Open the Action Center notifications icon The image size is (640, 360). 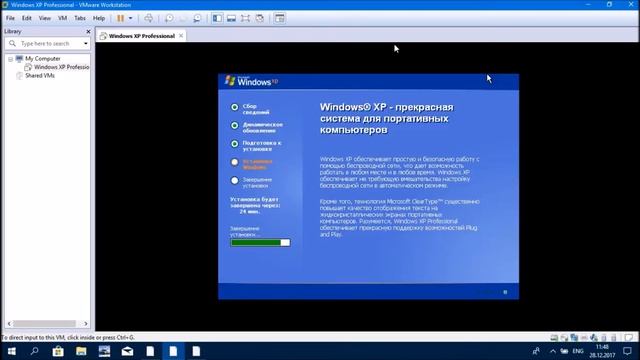pos(627,351)
